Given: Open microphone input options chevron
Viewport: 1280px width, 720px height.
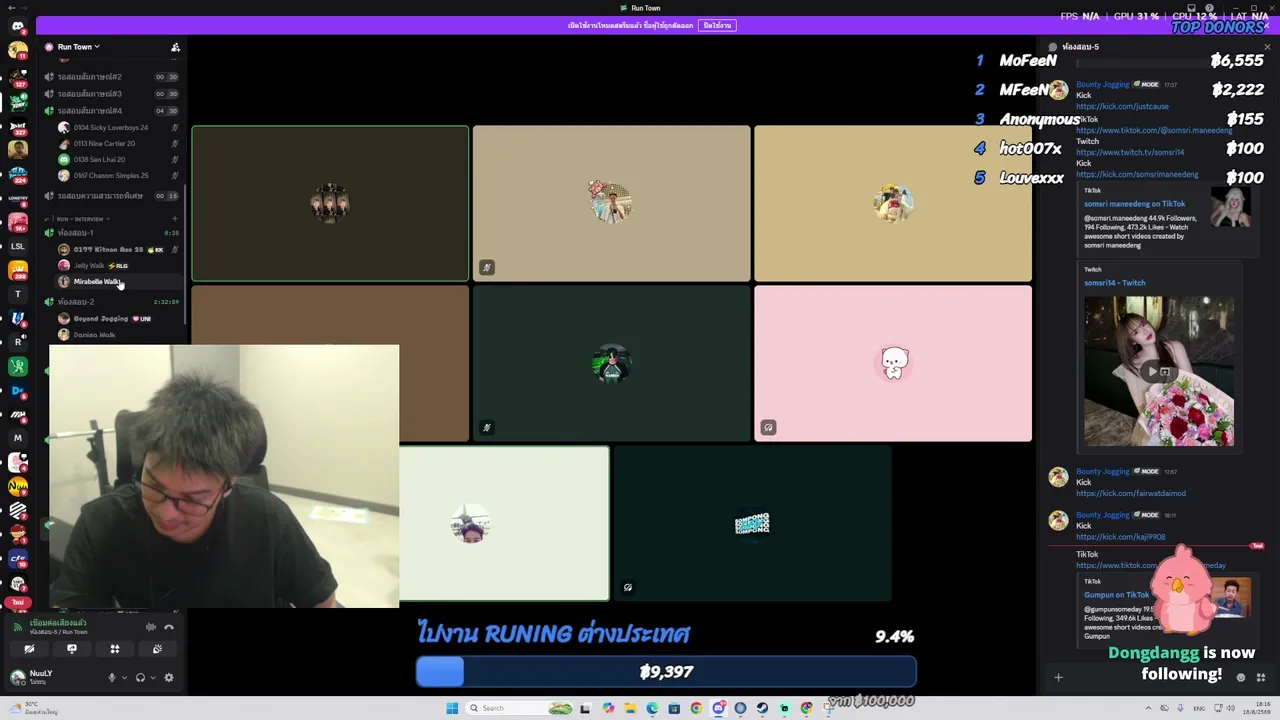Looking at the screenshot, I should pos(124,678).
